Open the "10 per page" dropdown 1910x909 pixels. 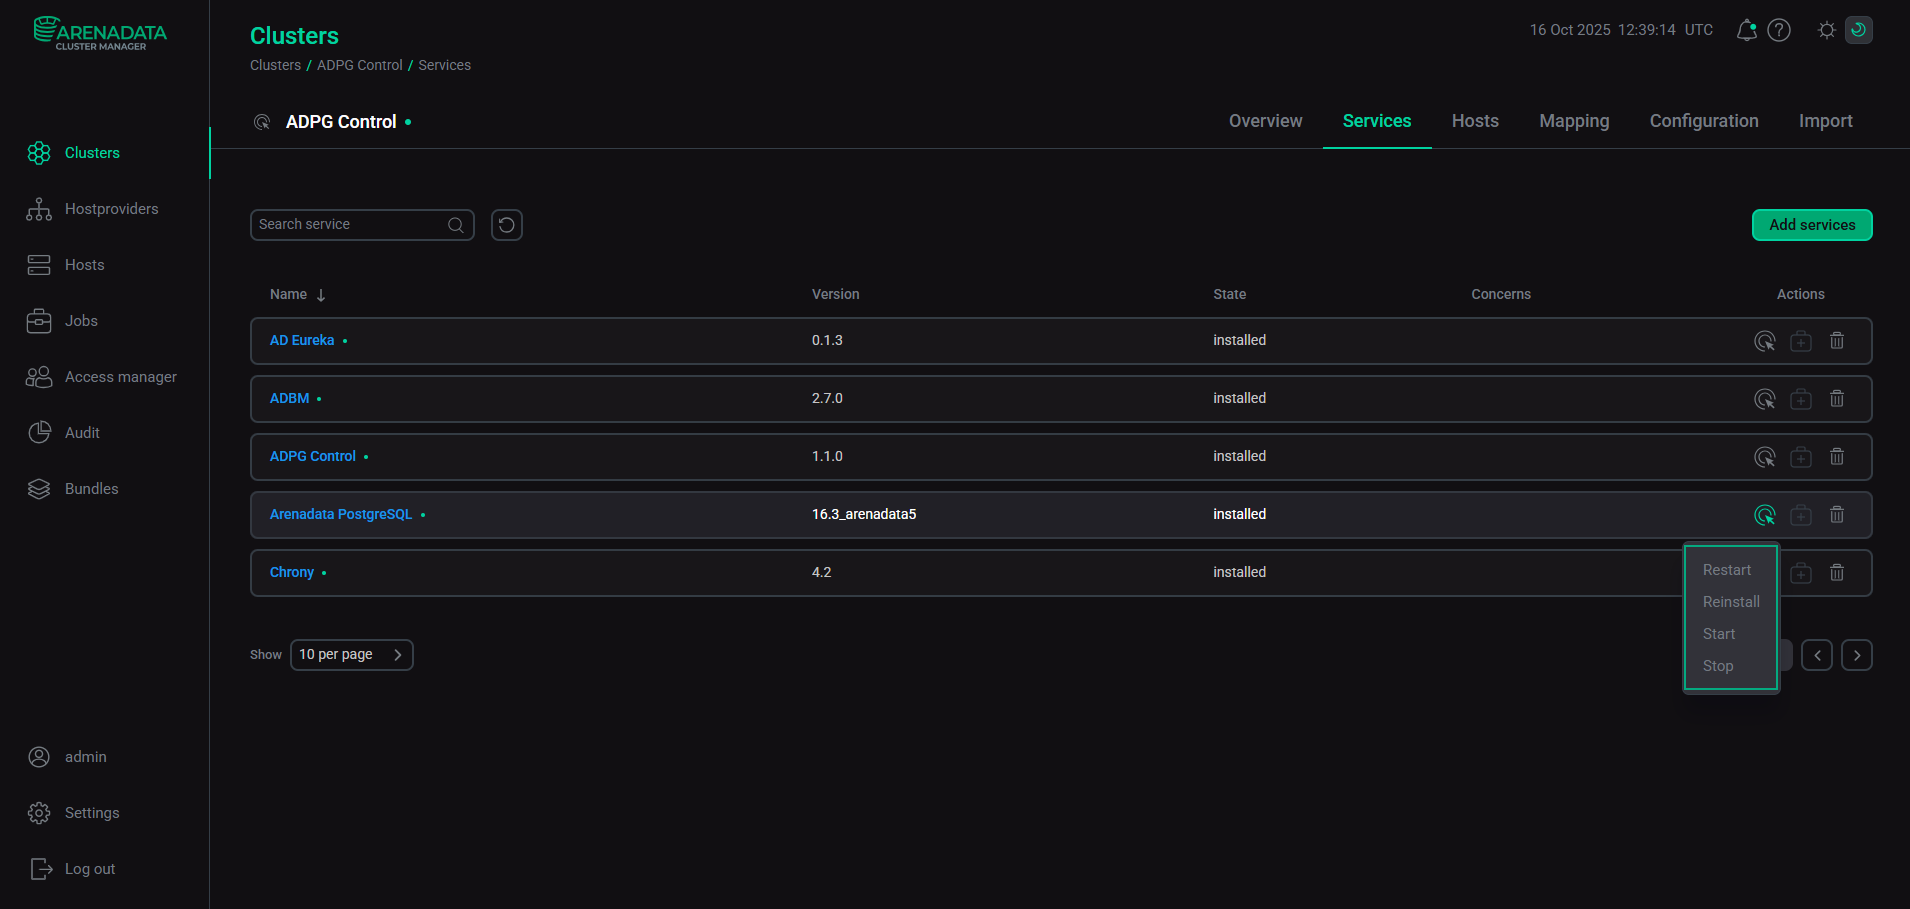tap(351, 654)
